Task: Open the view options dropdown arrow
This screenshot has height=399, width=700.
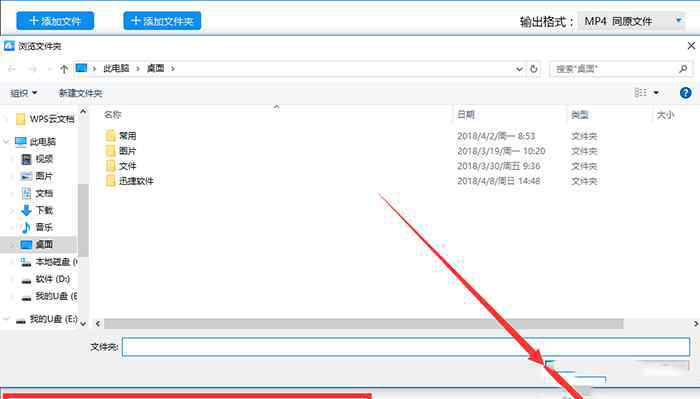Action: coord(656,92)
